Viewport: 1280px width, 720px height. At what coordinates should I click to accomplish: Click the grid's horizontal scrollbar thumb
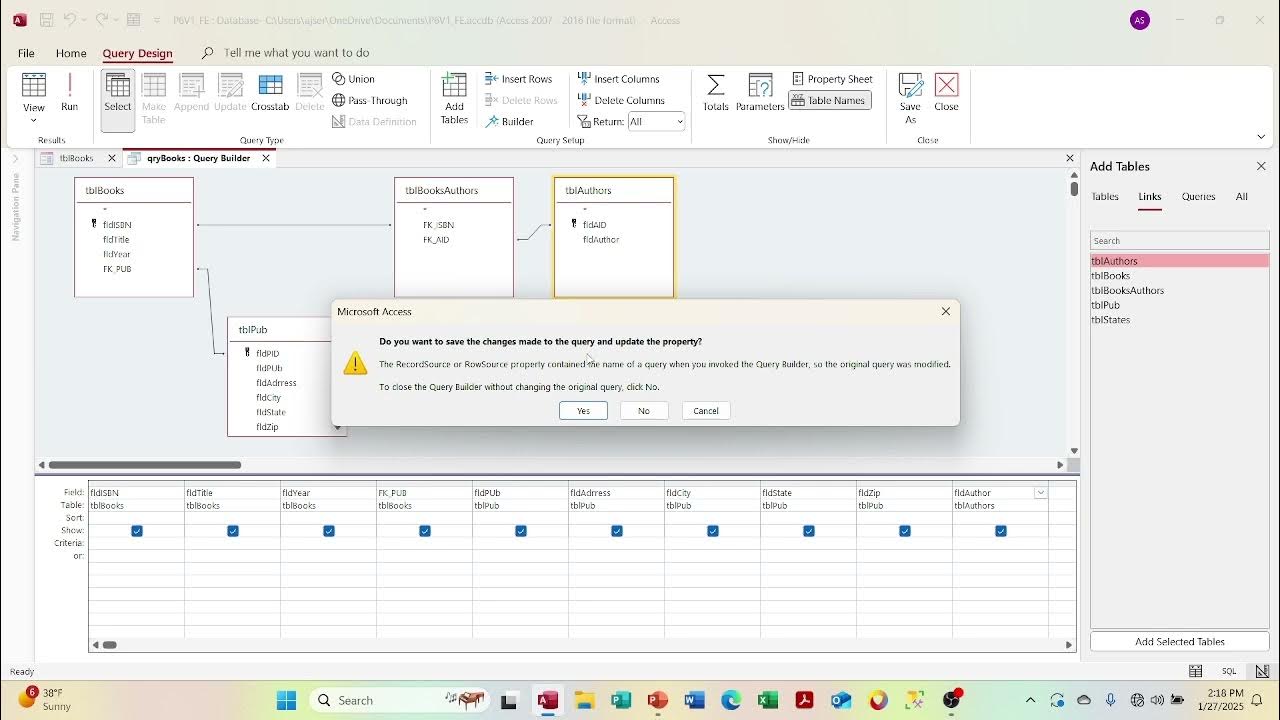110,645
